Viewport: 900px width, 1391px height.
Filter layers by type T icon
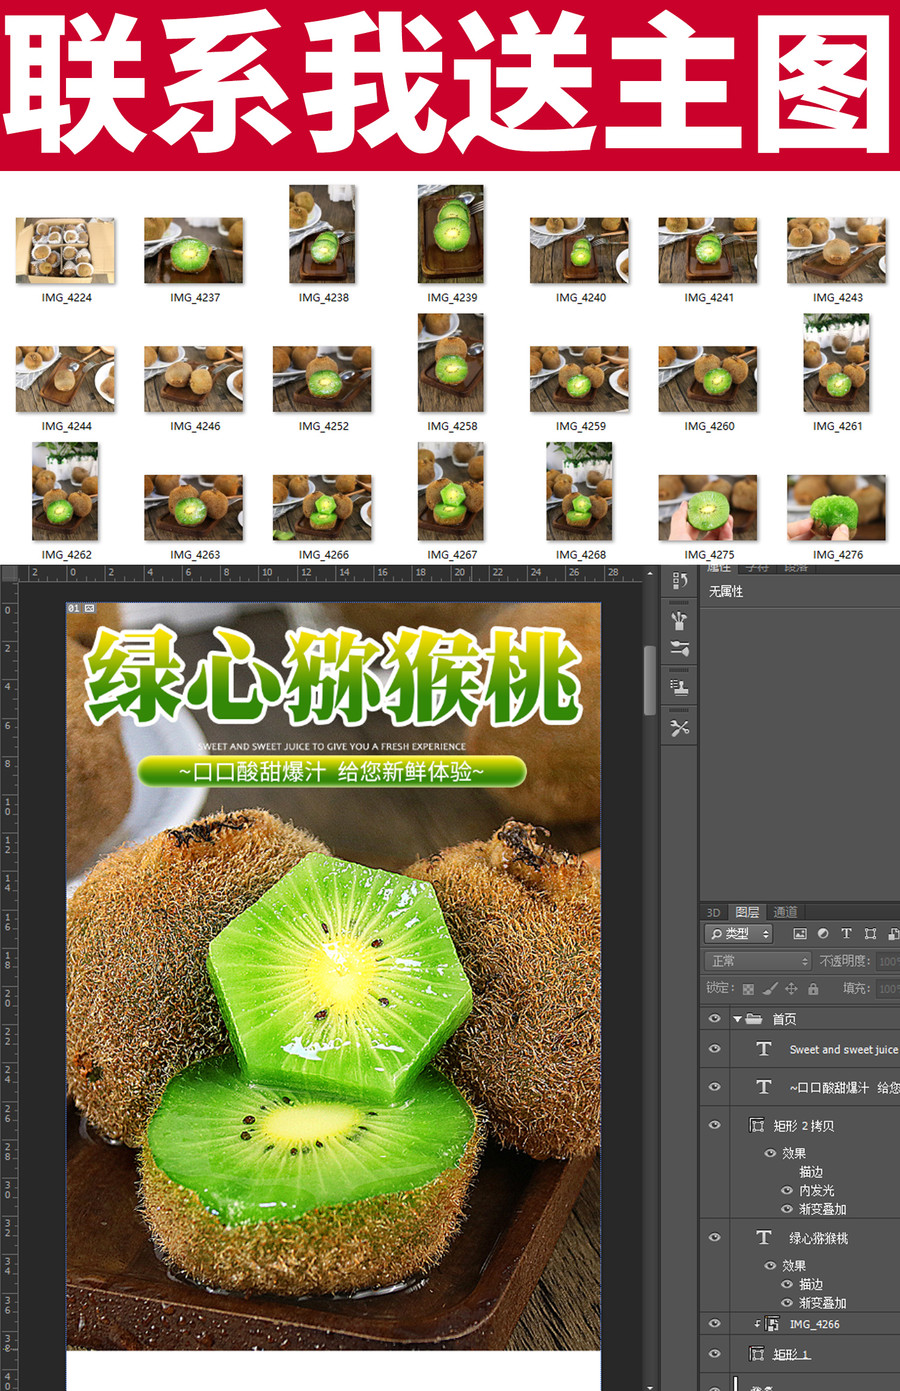click(846, 934)
